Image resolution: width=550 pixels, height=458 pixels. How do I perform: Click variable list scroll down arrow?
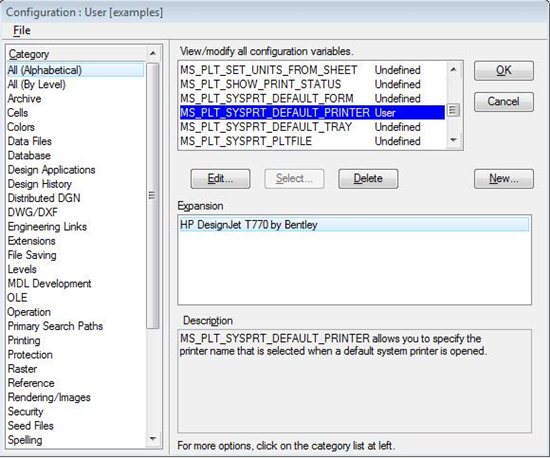pyautogui.click(x=453, y=140)
